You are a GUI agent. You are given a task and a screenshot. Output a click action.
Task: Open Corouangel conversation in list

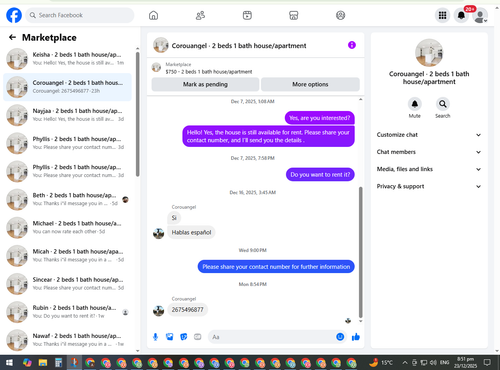68,87
